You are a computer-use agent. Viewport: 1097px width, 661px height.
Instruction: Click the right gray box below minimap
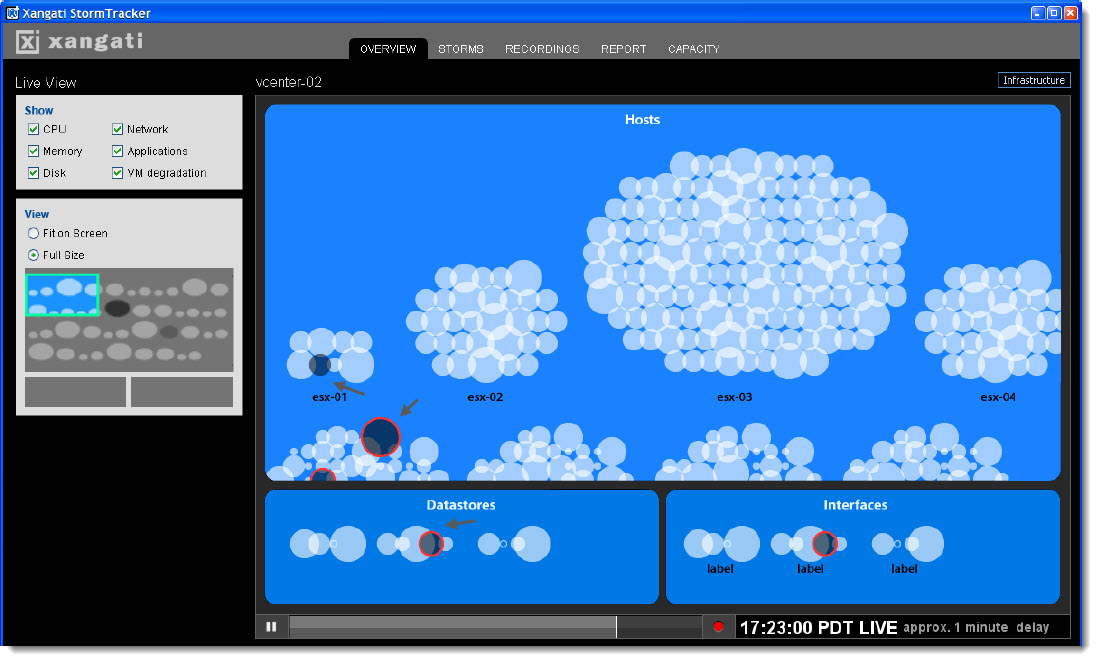182,392
